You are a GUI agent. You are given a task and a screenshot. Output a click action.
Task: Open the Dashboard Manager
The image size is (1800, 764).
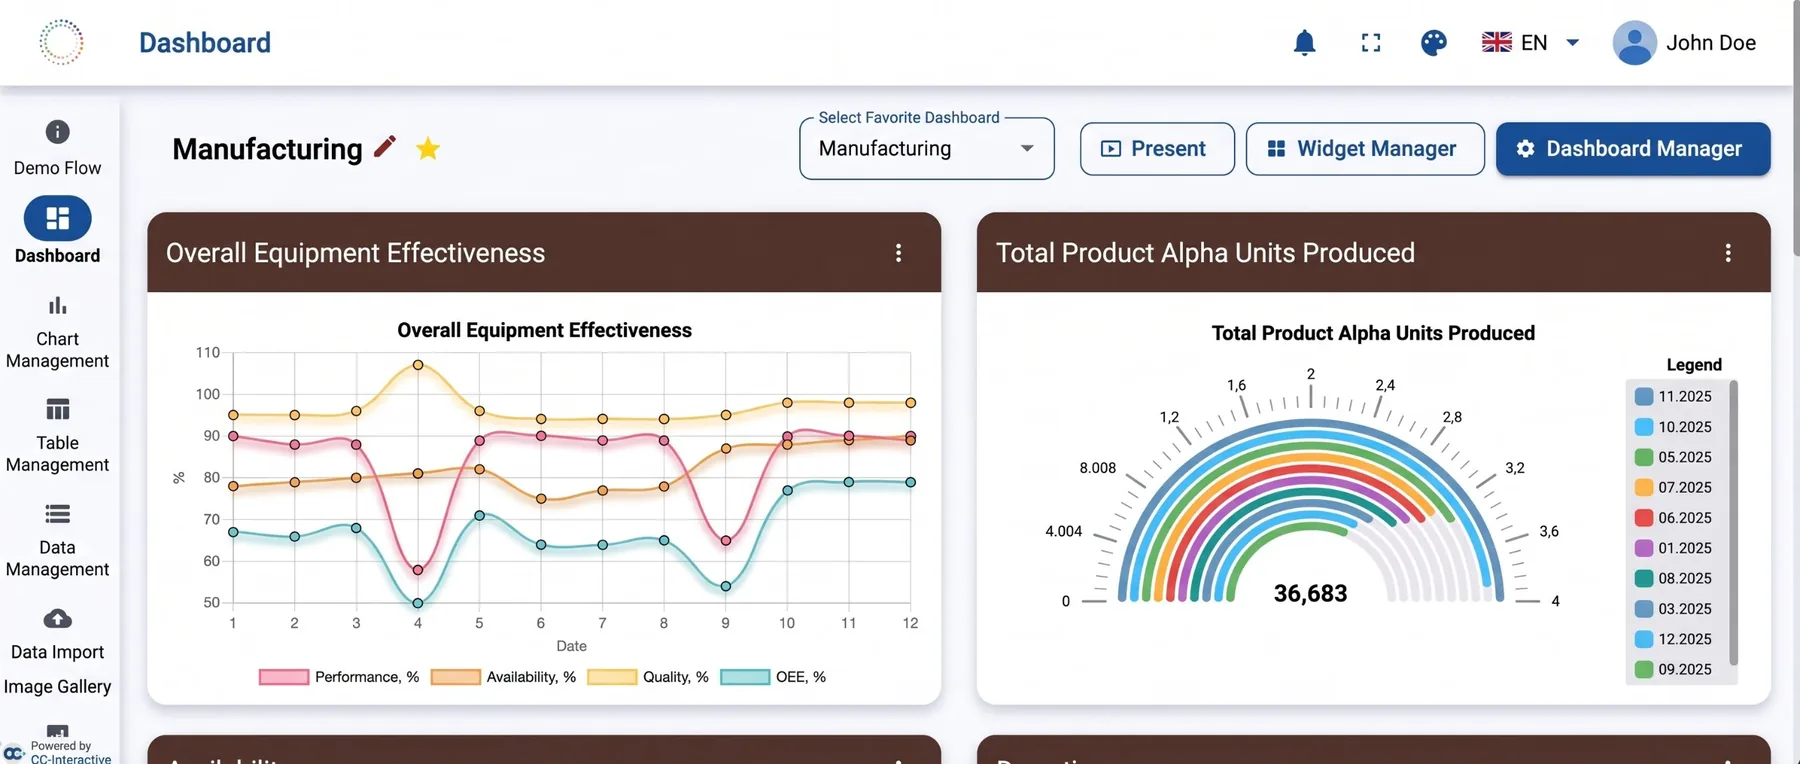(1633, 149)
